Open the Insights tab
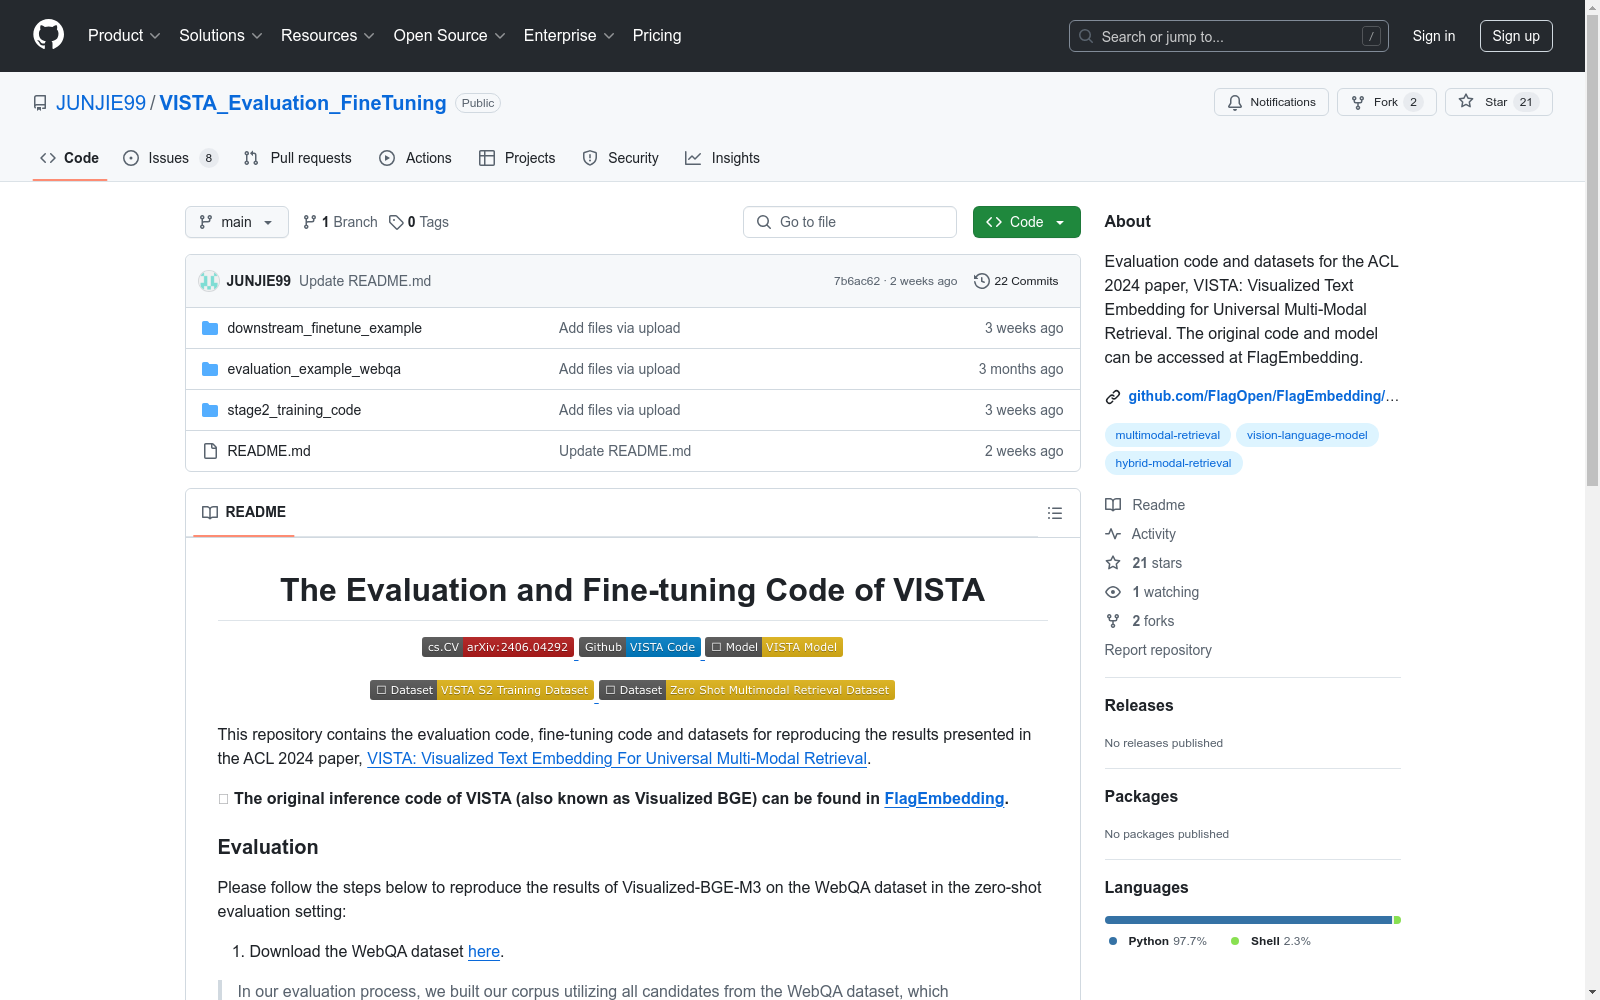Image resolution: width=1600 pixels, height=1000 pixels. (722, 158)
